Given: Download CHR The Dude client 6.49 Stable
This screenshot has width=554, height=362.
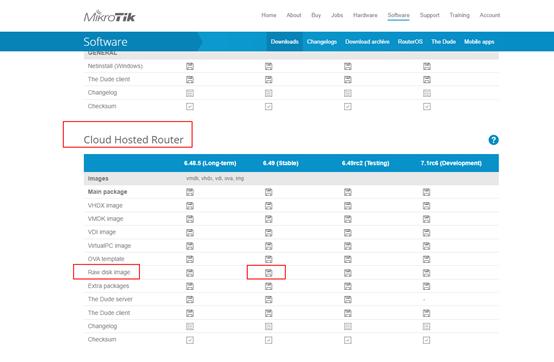Looking at the screenshot, I should [x=269, y=313].
